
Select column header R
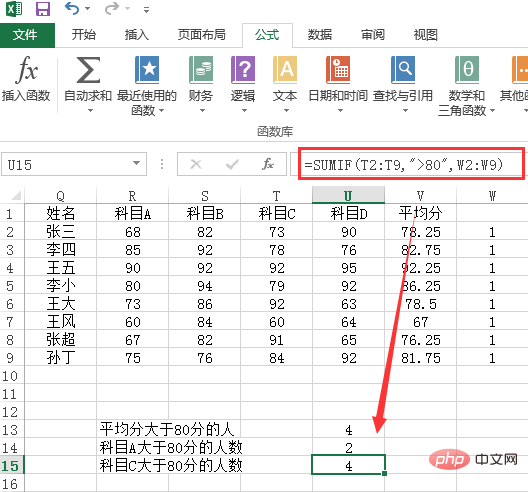tap(132, 195)
